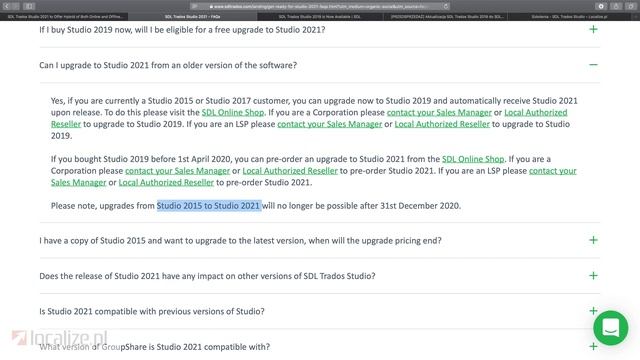
Task: Switch to the Hybrid Online and Offline tab
Action: 64,17
